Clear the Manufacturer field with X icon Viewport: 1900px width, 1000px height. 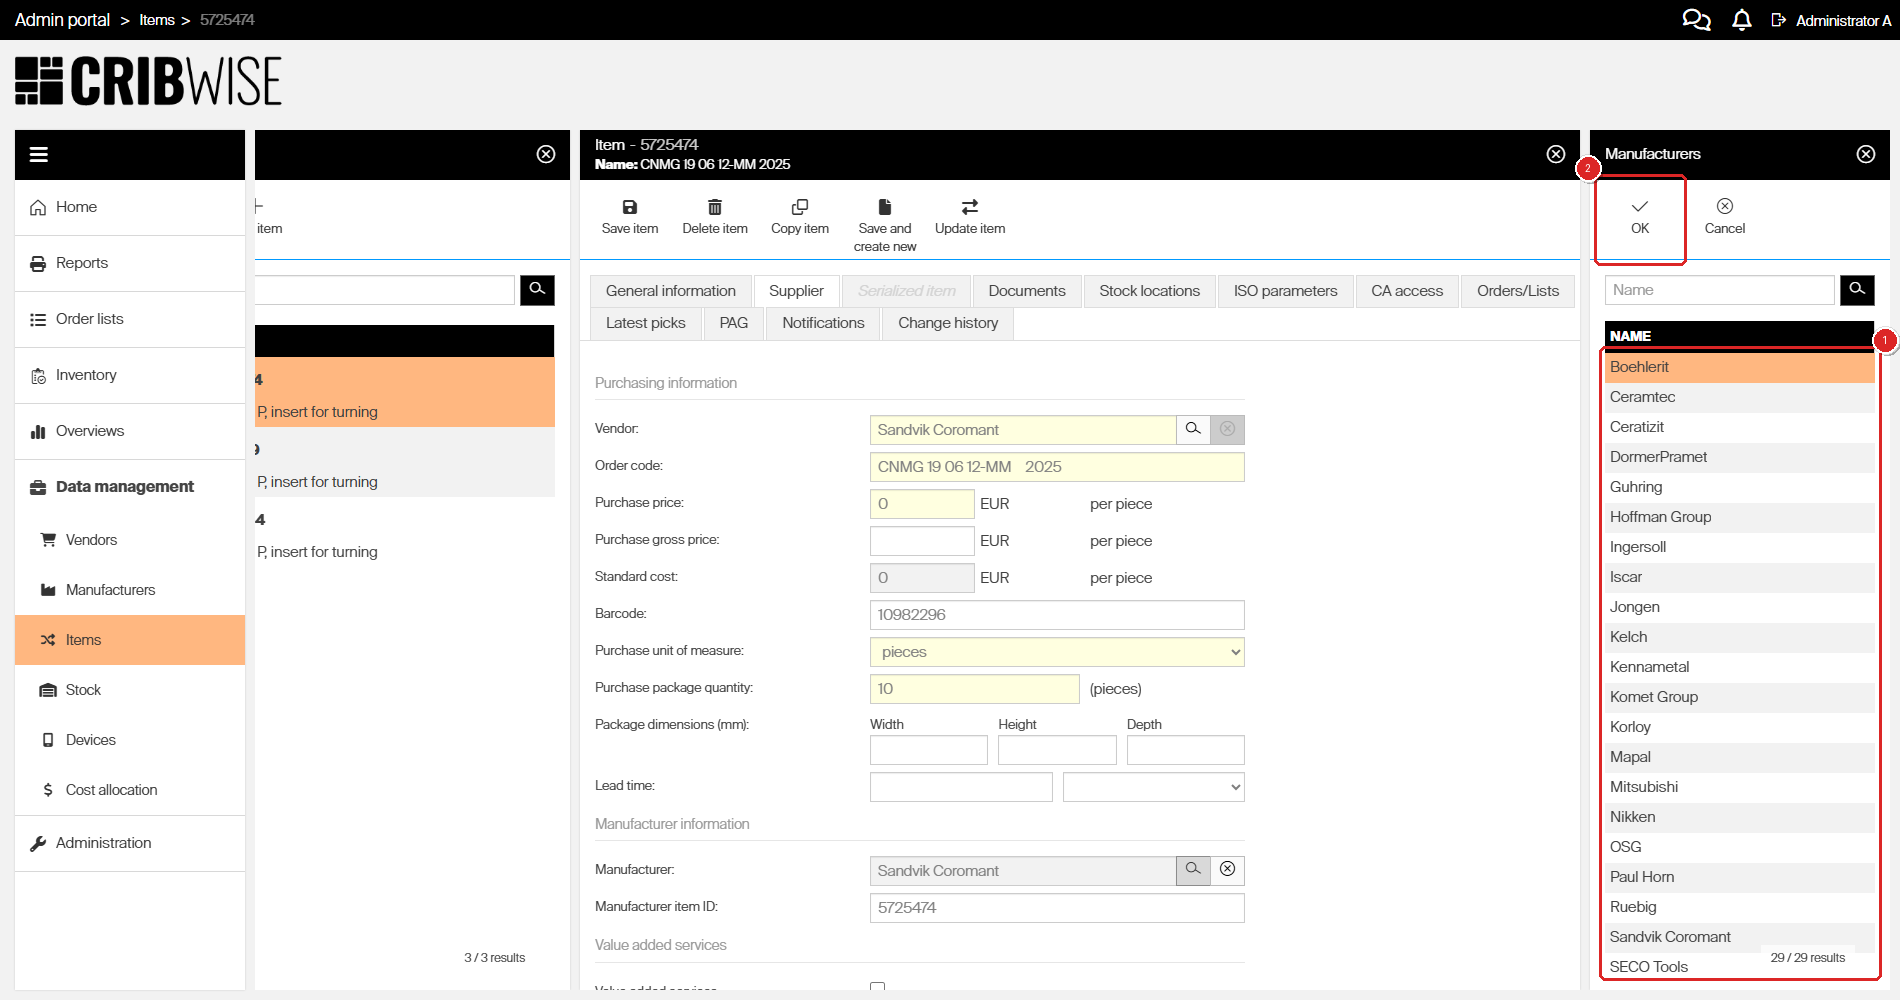(x=1227, y=870)
